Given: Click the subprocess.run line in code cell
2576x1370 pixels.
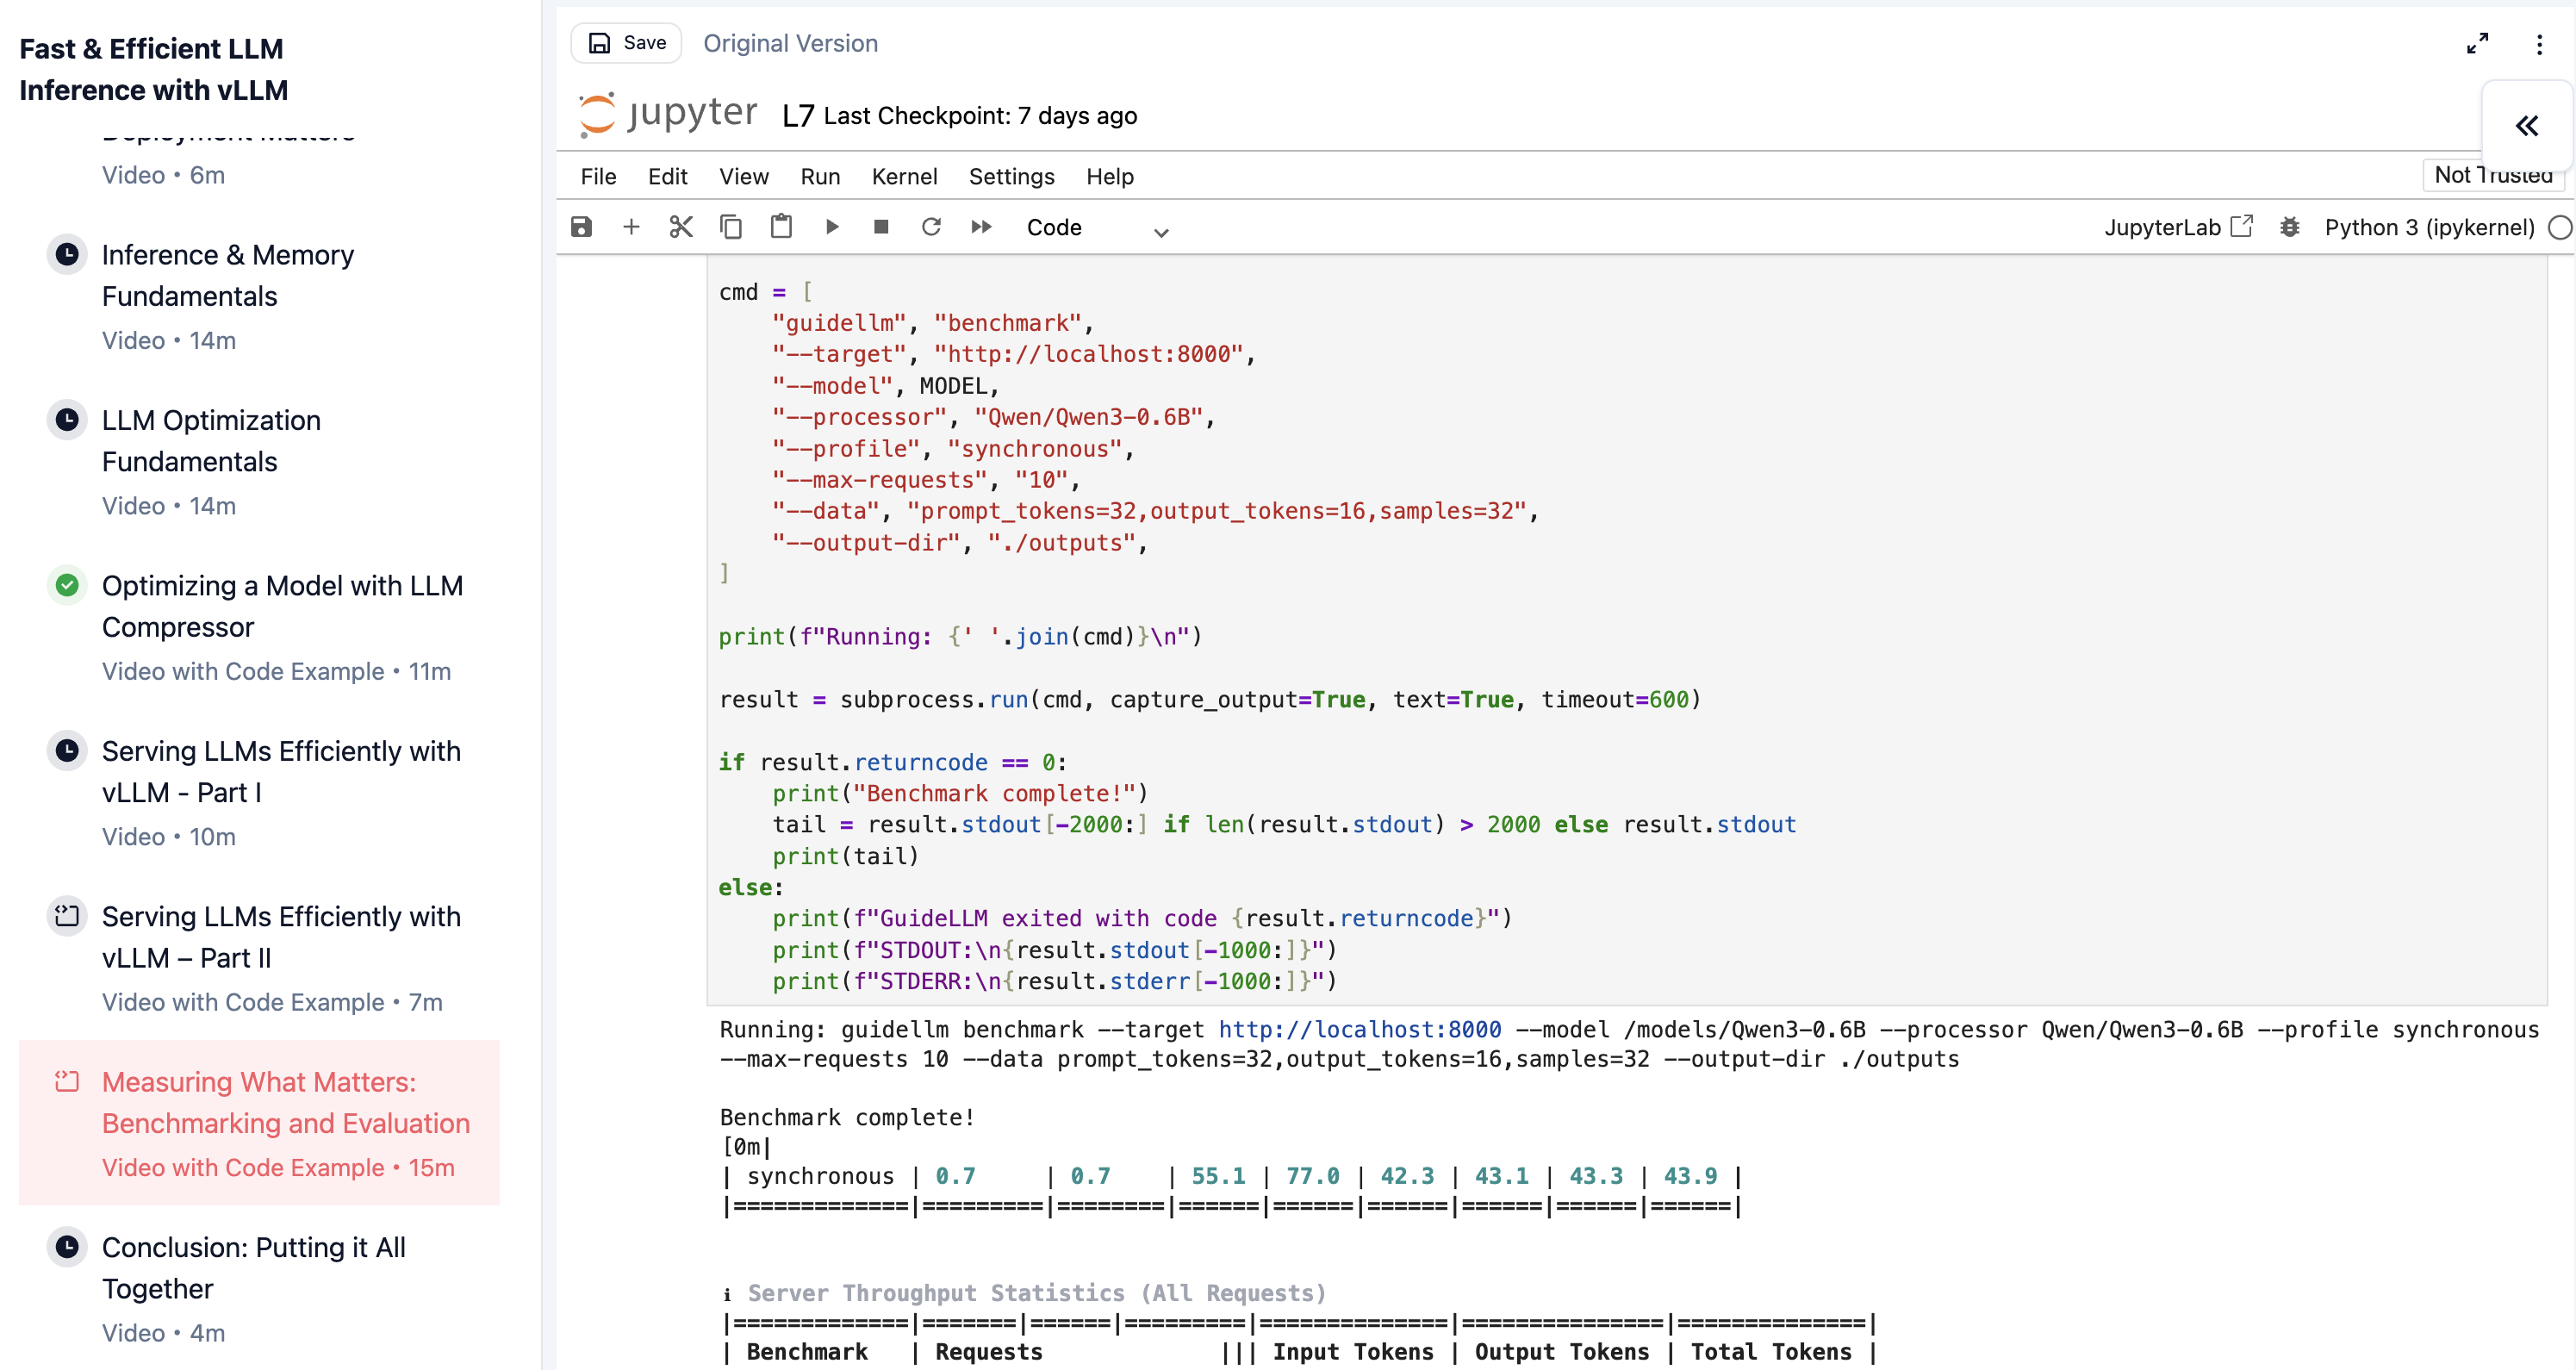Looking at the screenshot, I should 1209,699.
